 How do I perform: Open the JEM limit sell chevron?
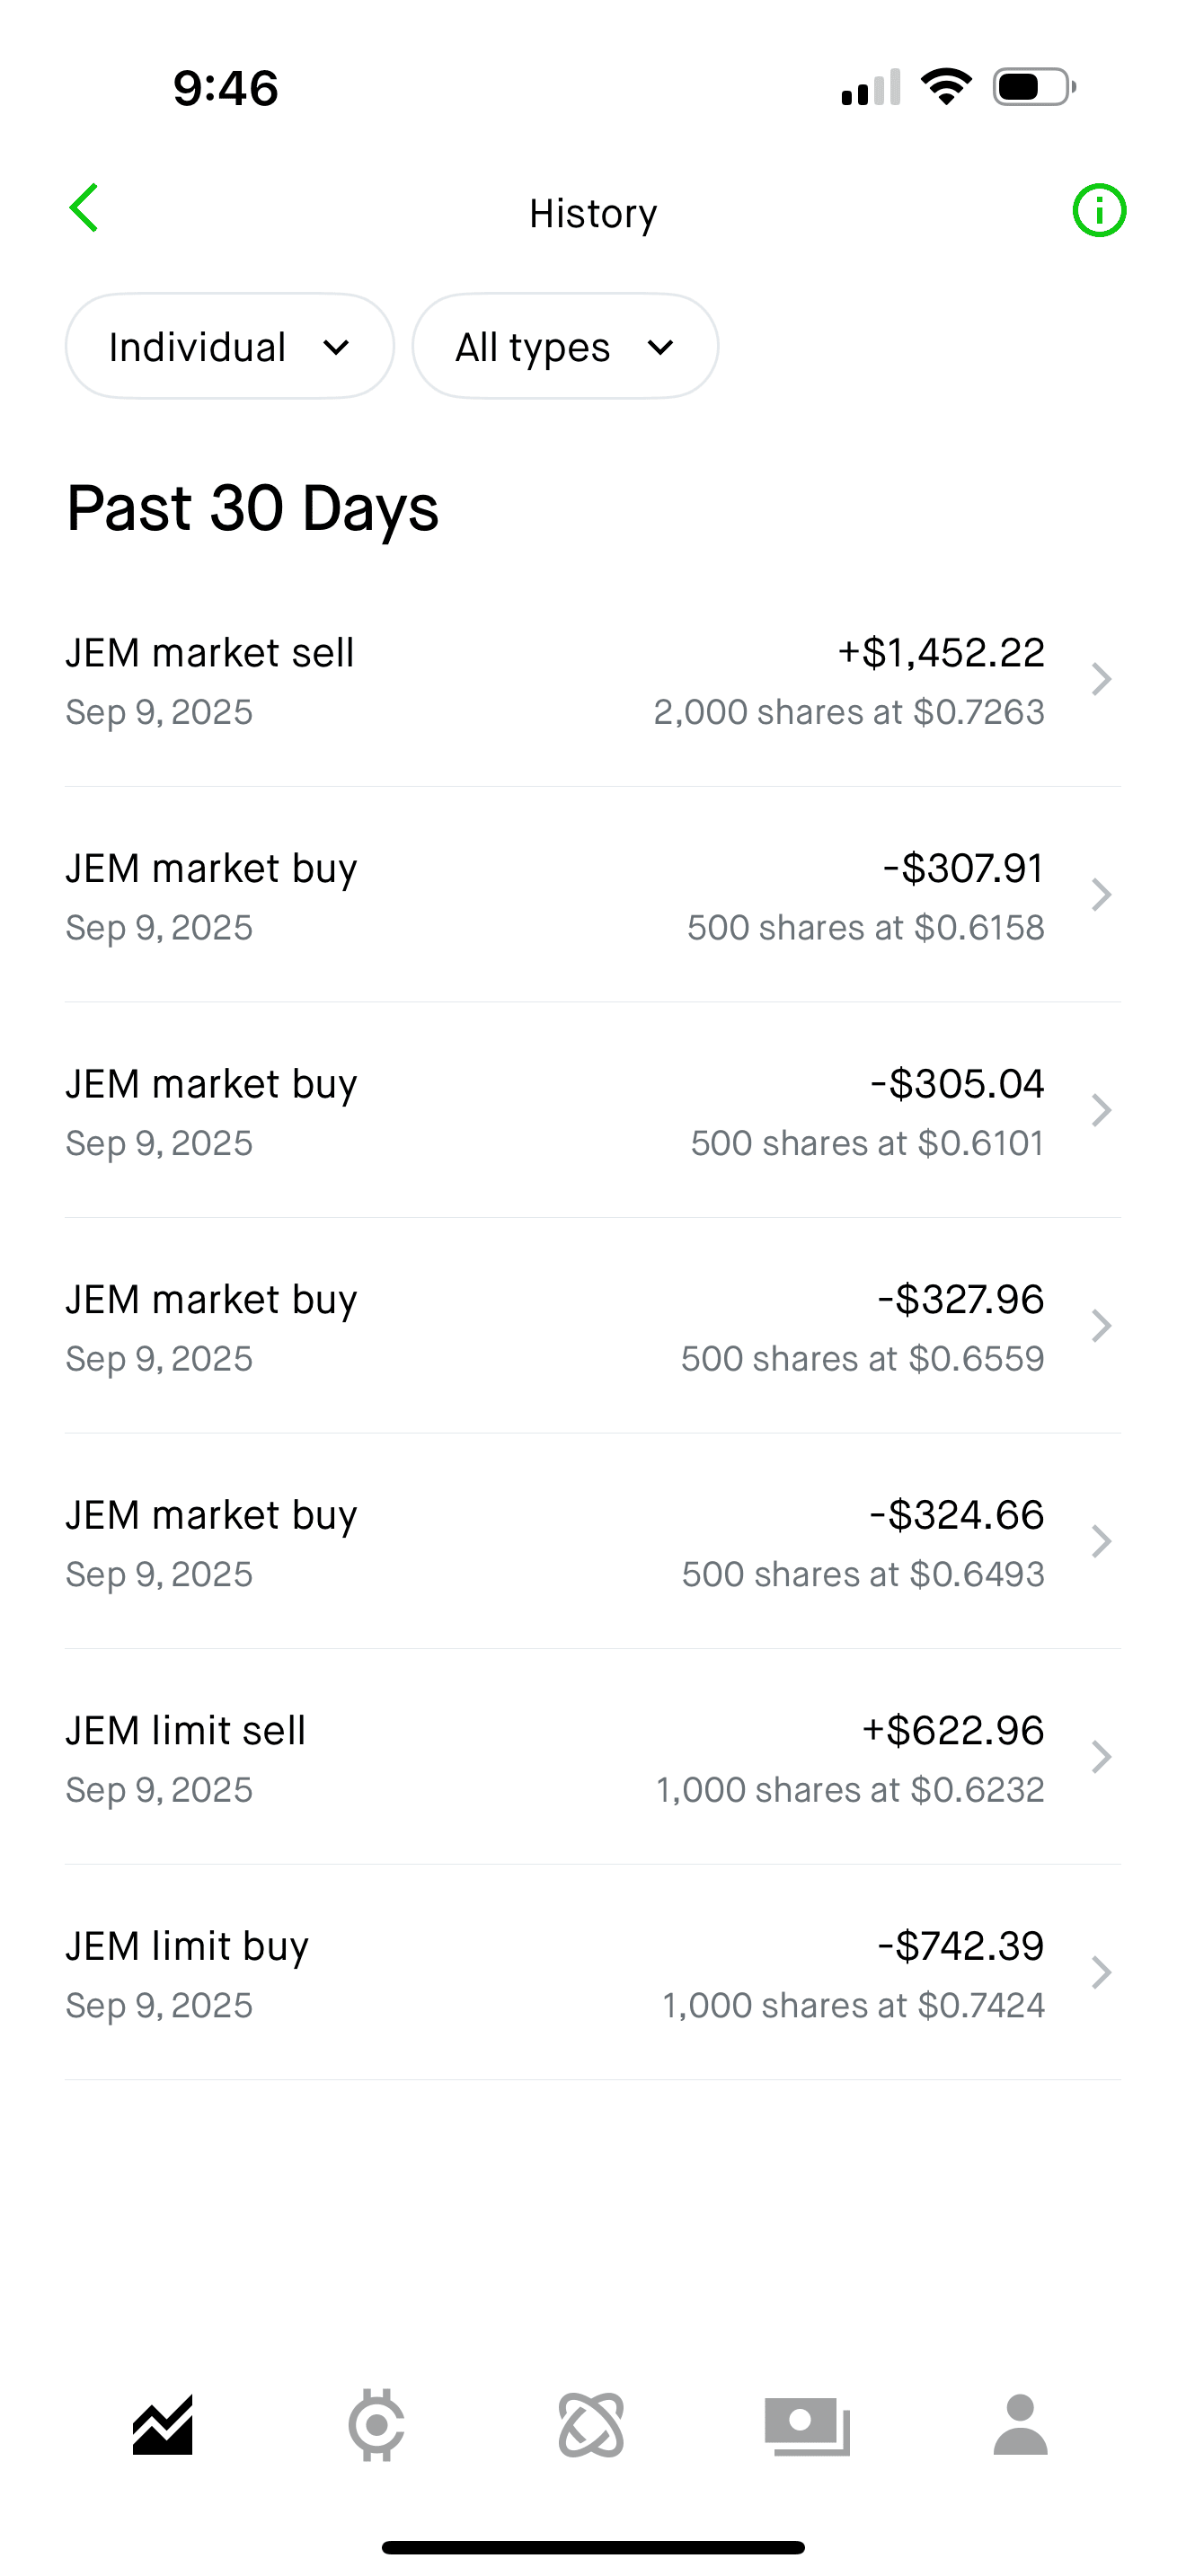point(1101,1757)
